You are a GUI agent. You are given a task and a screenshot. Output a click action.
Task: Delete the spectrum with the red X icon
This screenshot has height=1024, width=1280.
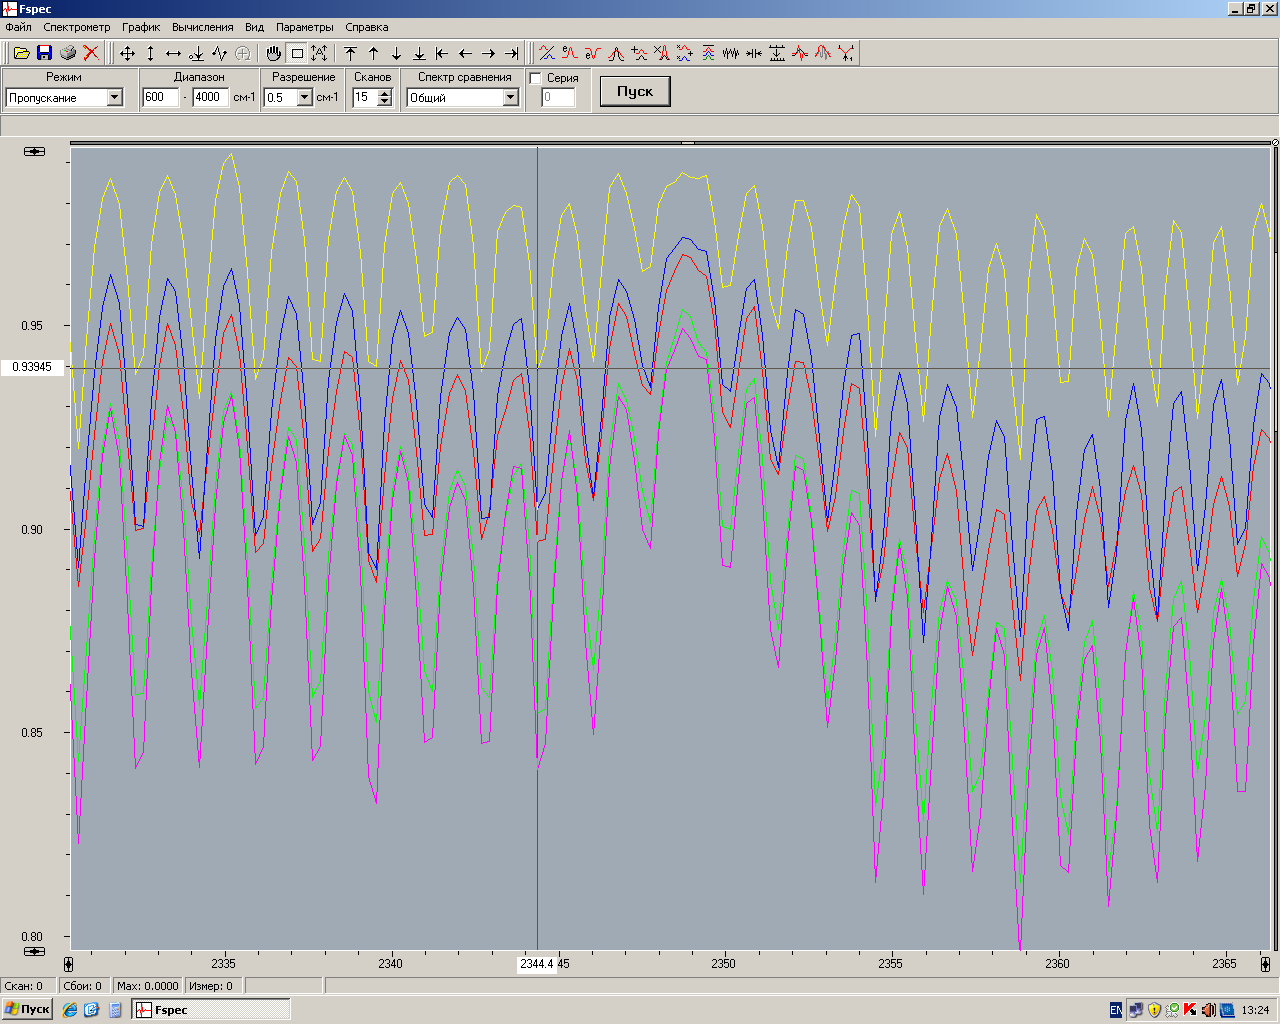click(x=91, y=53)
